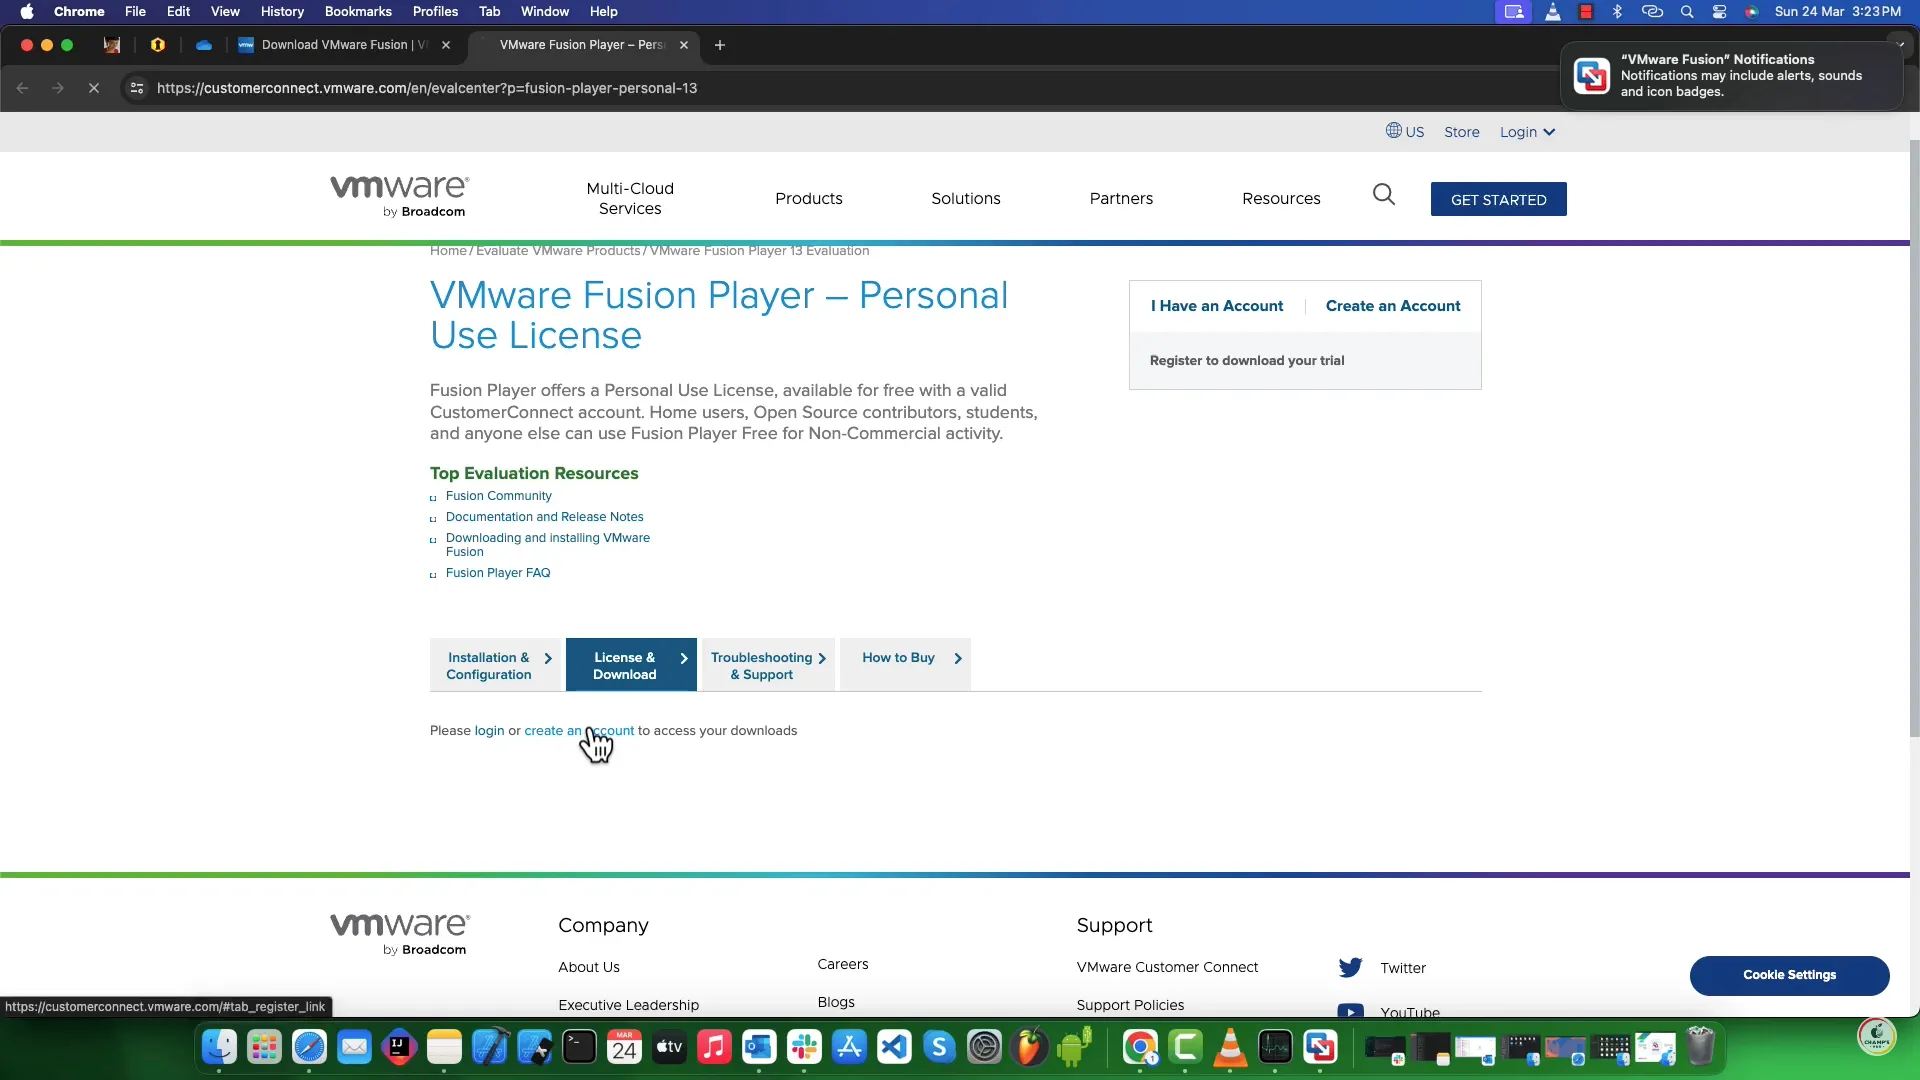Click the Bluetooth icon in the menu bar

click(1617, 12)
